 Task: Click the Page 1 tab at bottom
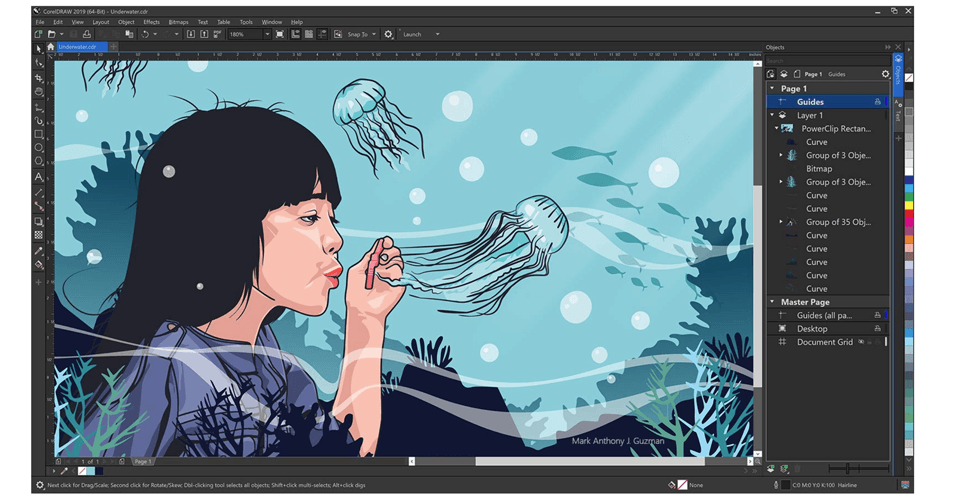point(143,461)
